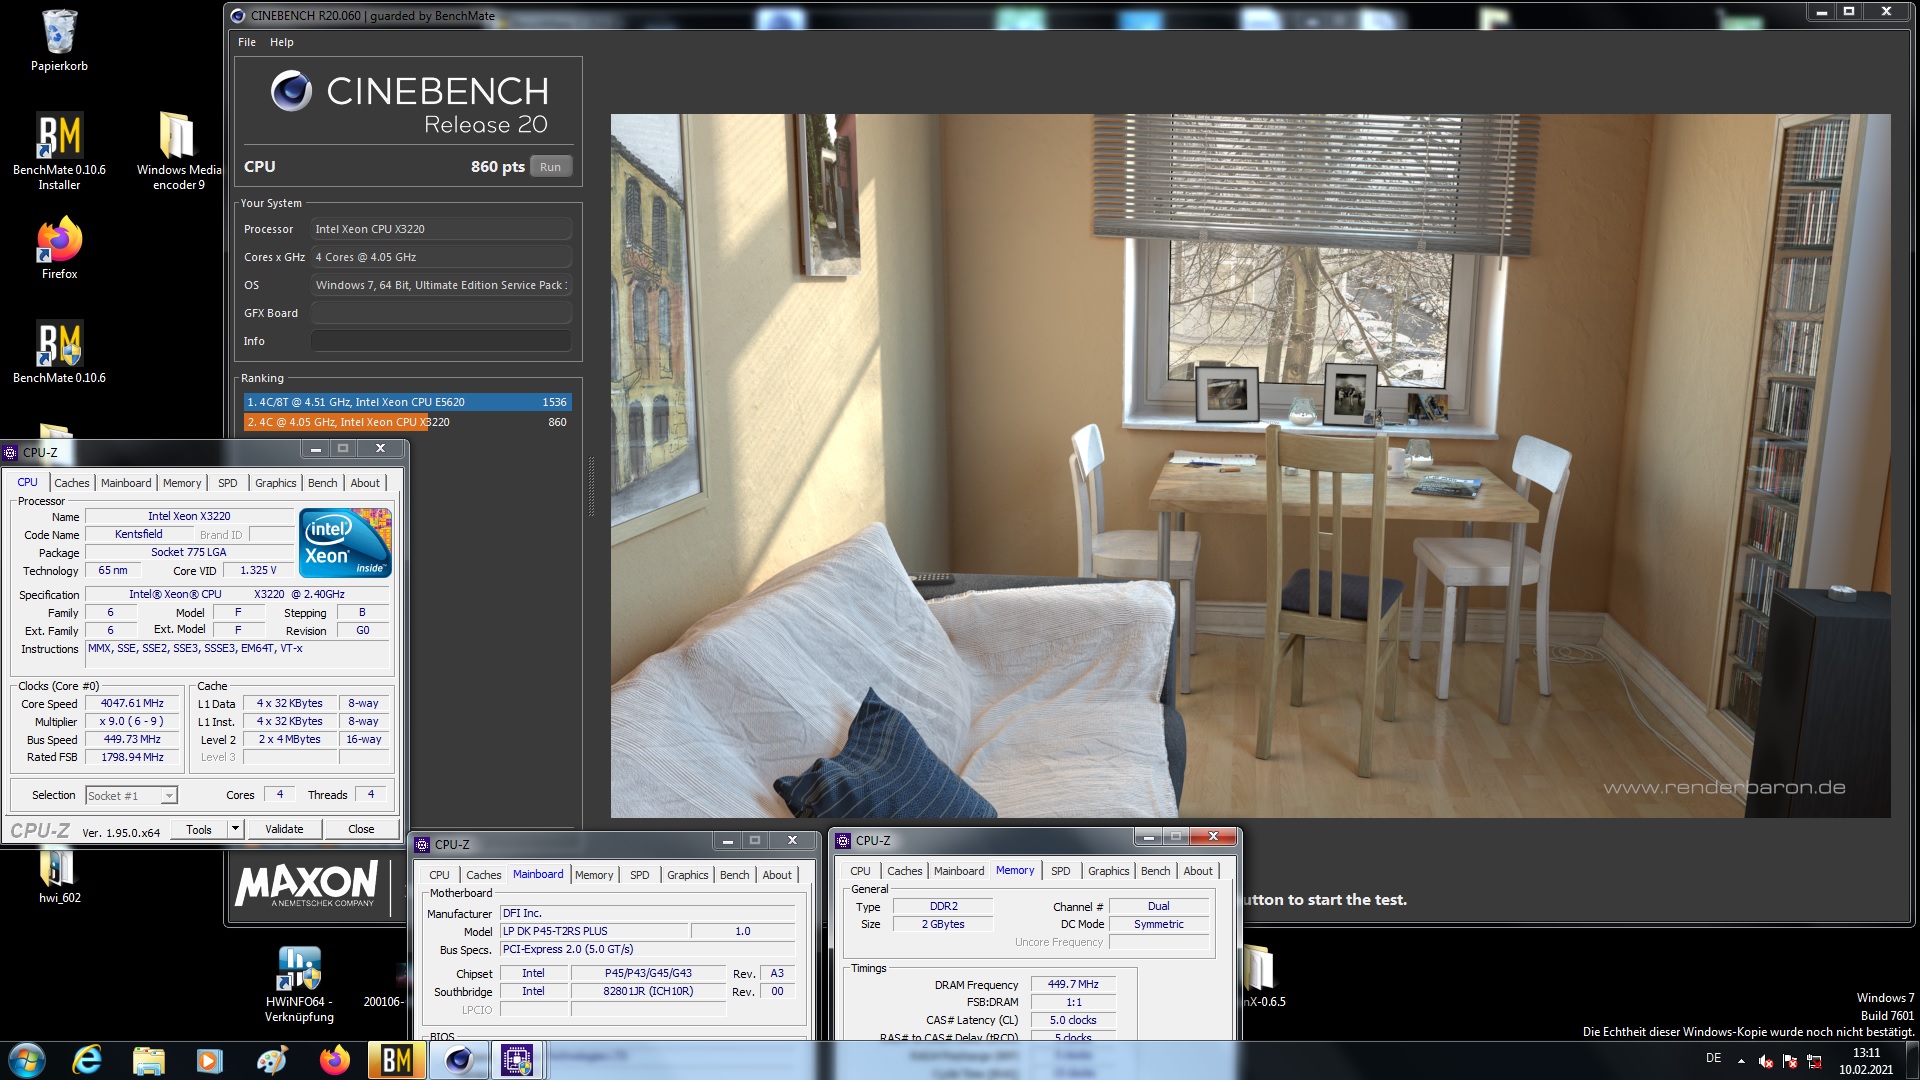The image size is (1920, 1080).
Task: Select Graphics tab in CPU-Z Mainboard window
Action: click(x=688, y=875)
